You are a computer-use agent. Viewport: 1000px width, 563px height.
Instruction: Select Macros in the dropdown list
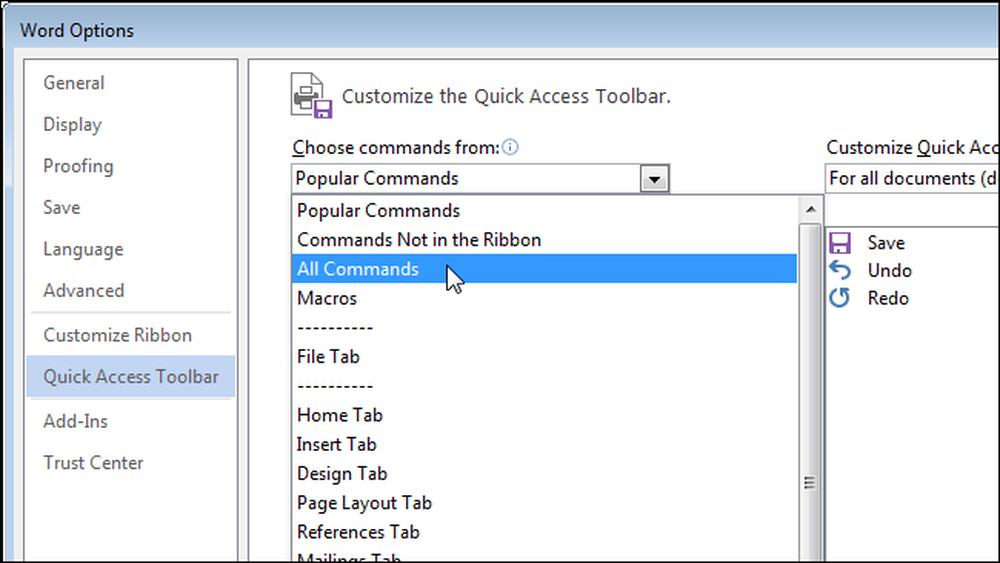(x=544, y=298)
